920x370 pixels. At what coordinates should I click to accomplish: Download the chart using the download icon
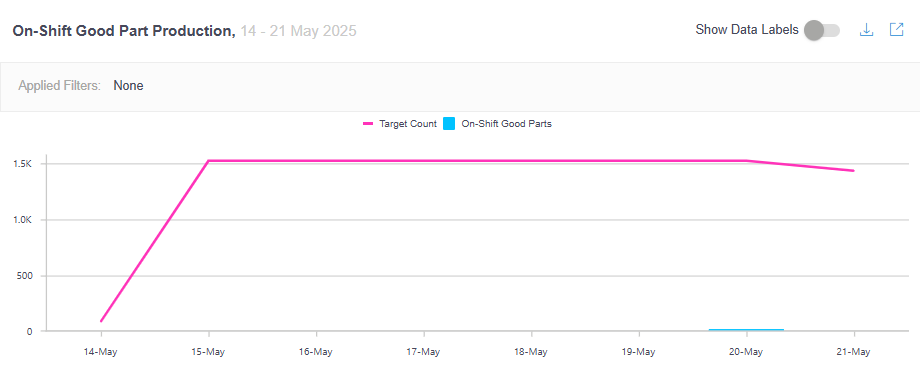pyautogui.click(x=867, y=30)
